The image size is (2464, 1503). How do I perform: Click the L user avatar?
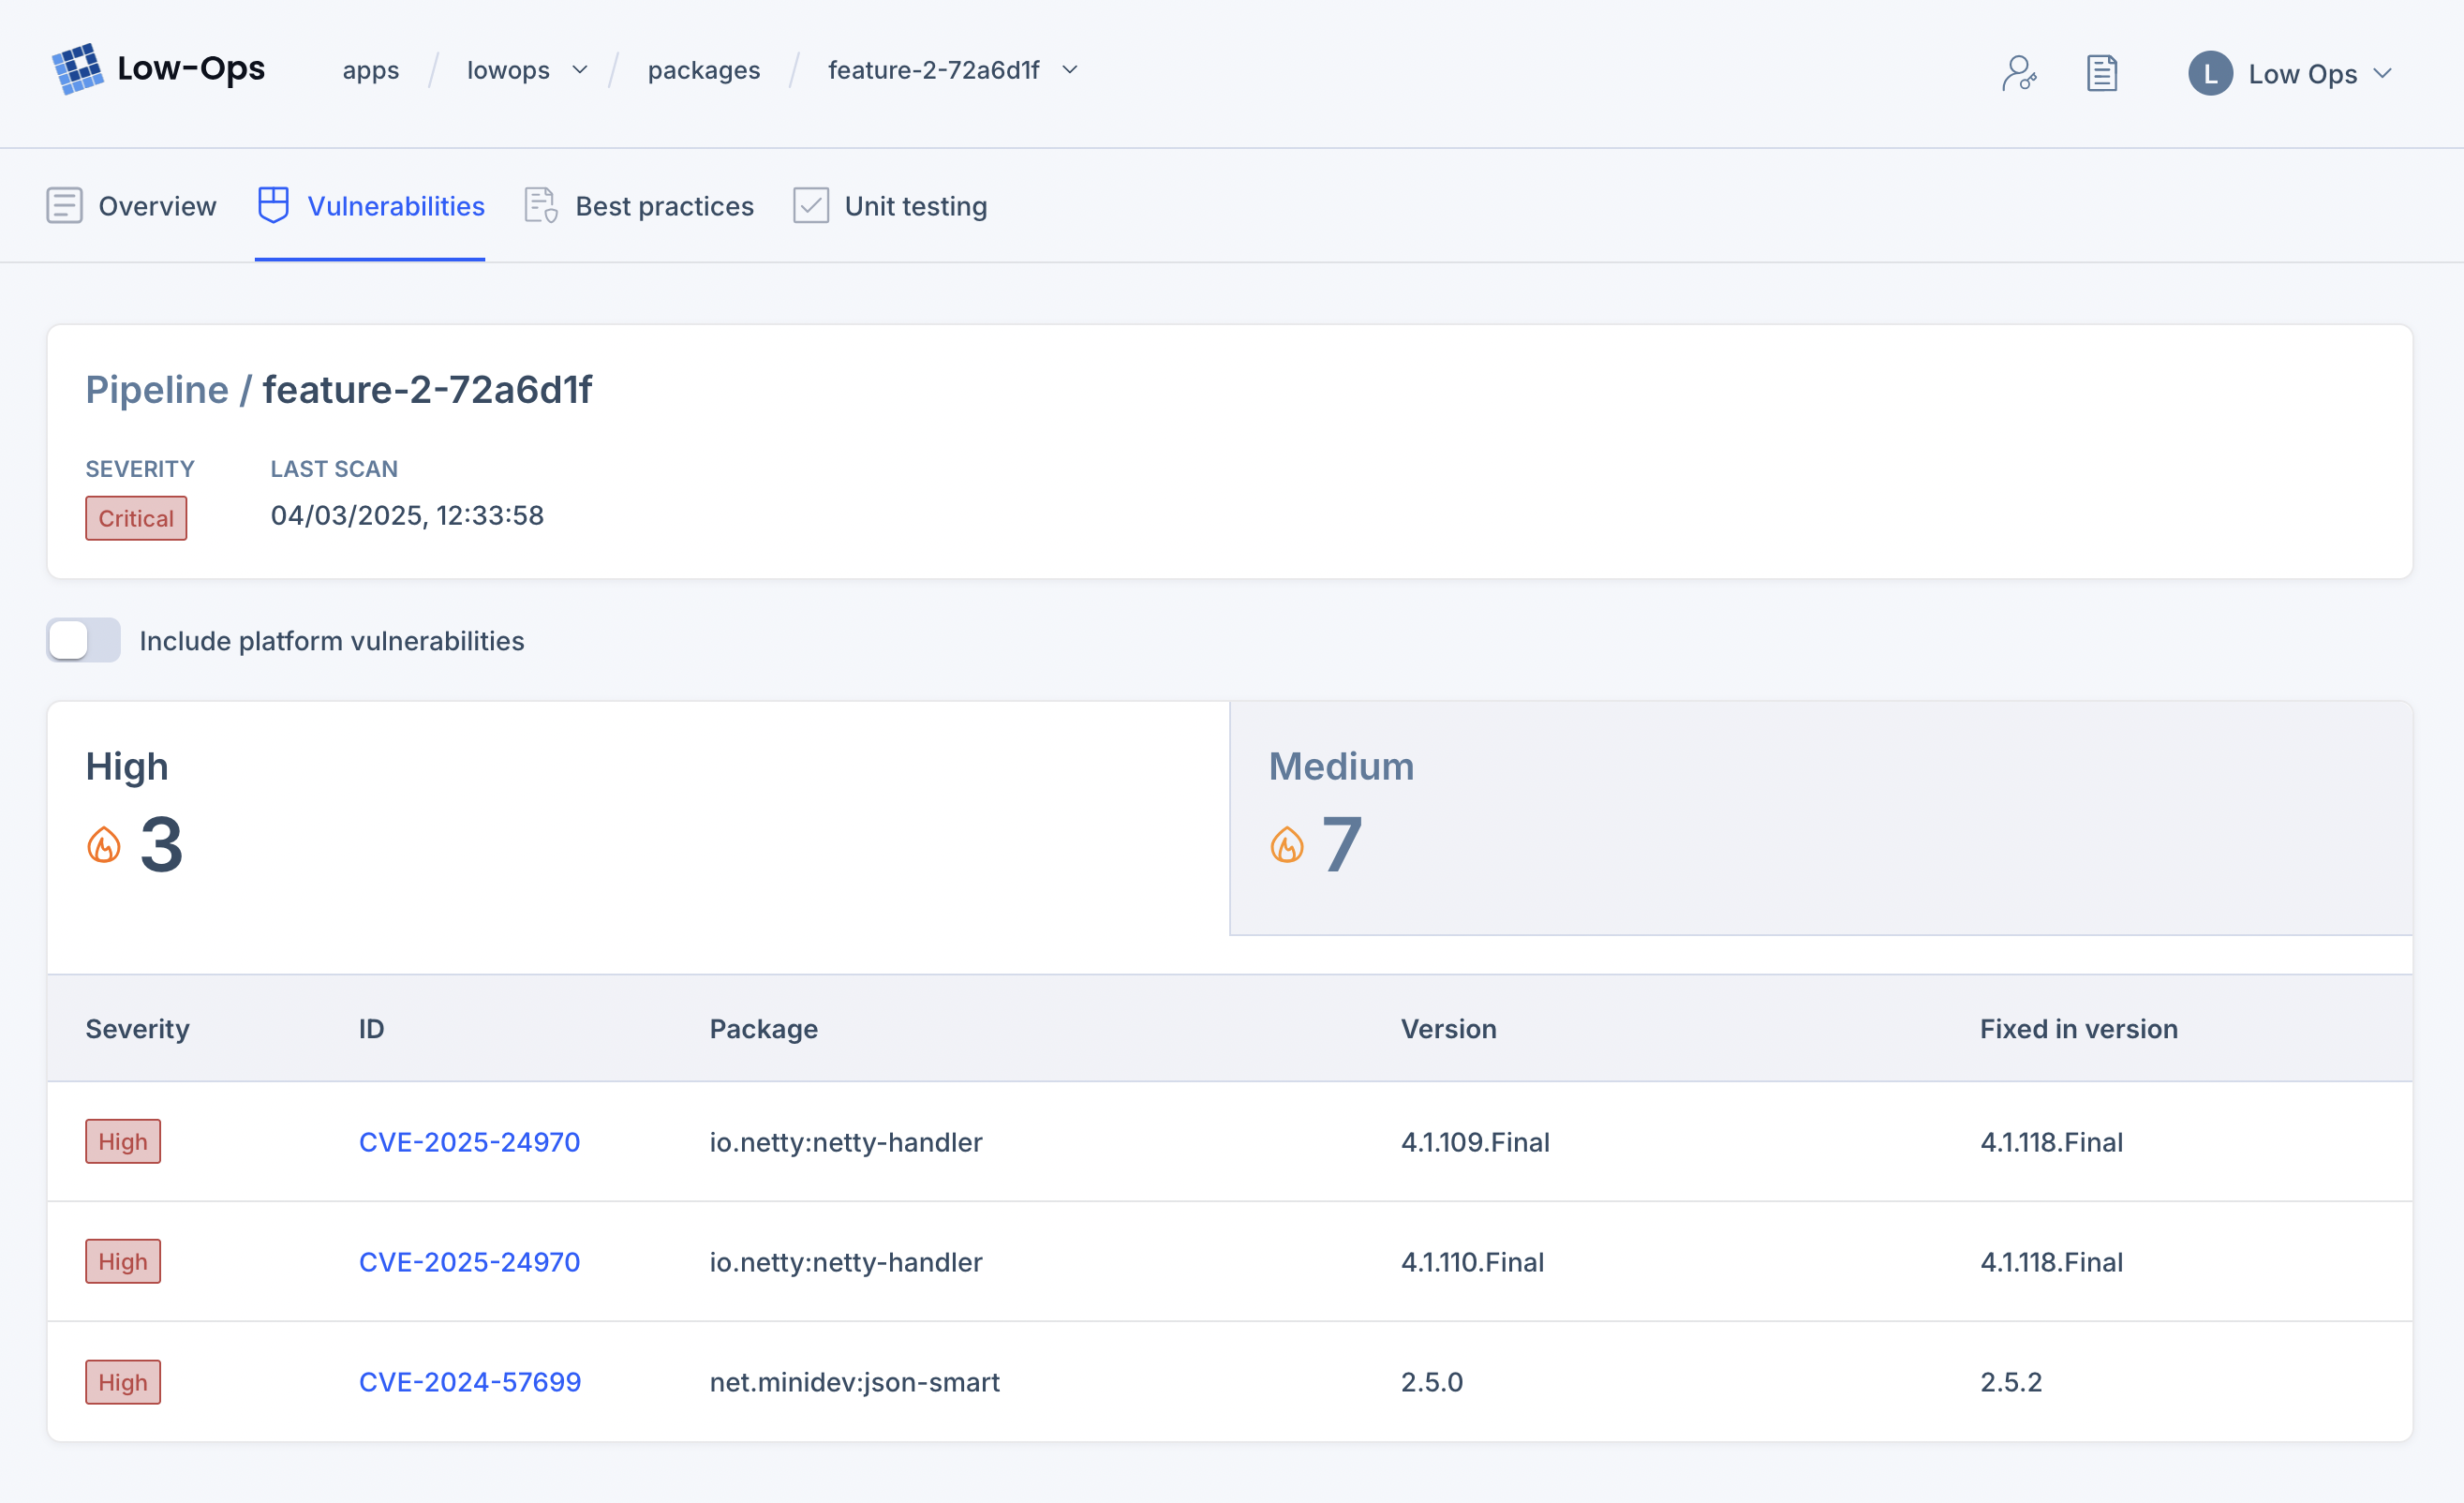pyautogui.click(x=2209, y=74)
